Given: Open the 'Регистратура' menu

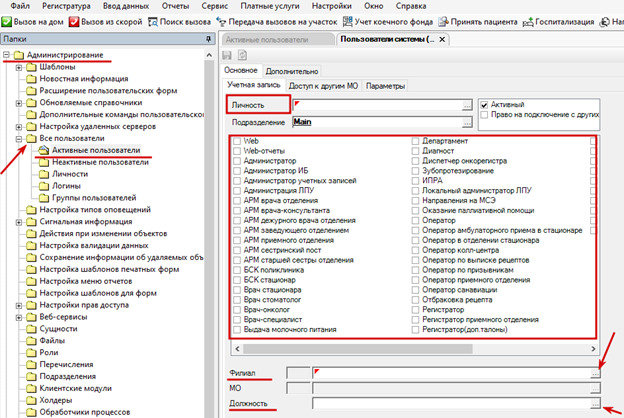Looking at the screenshot, I should (x=66, y=6).
